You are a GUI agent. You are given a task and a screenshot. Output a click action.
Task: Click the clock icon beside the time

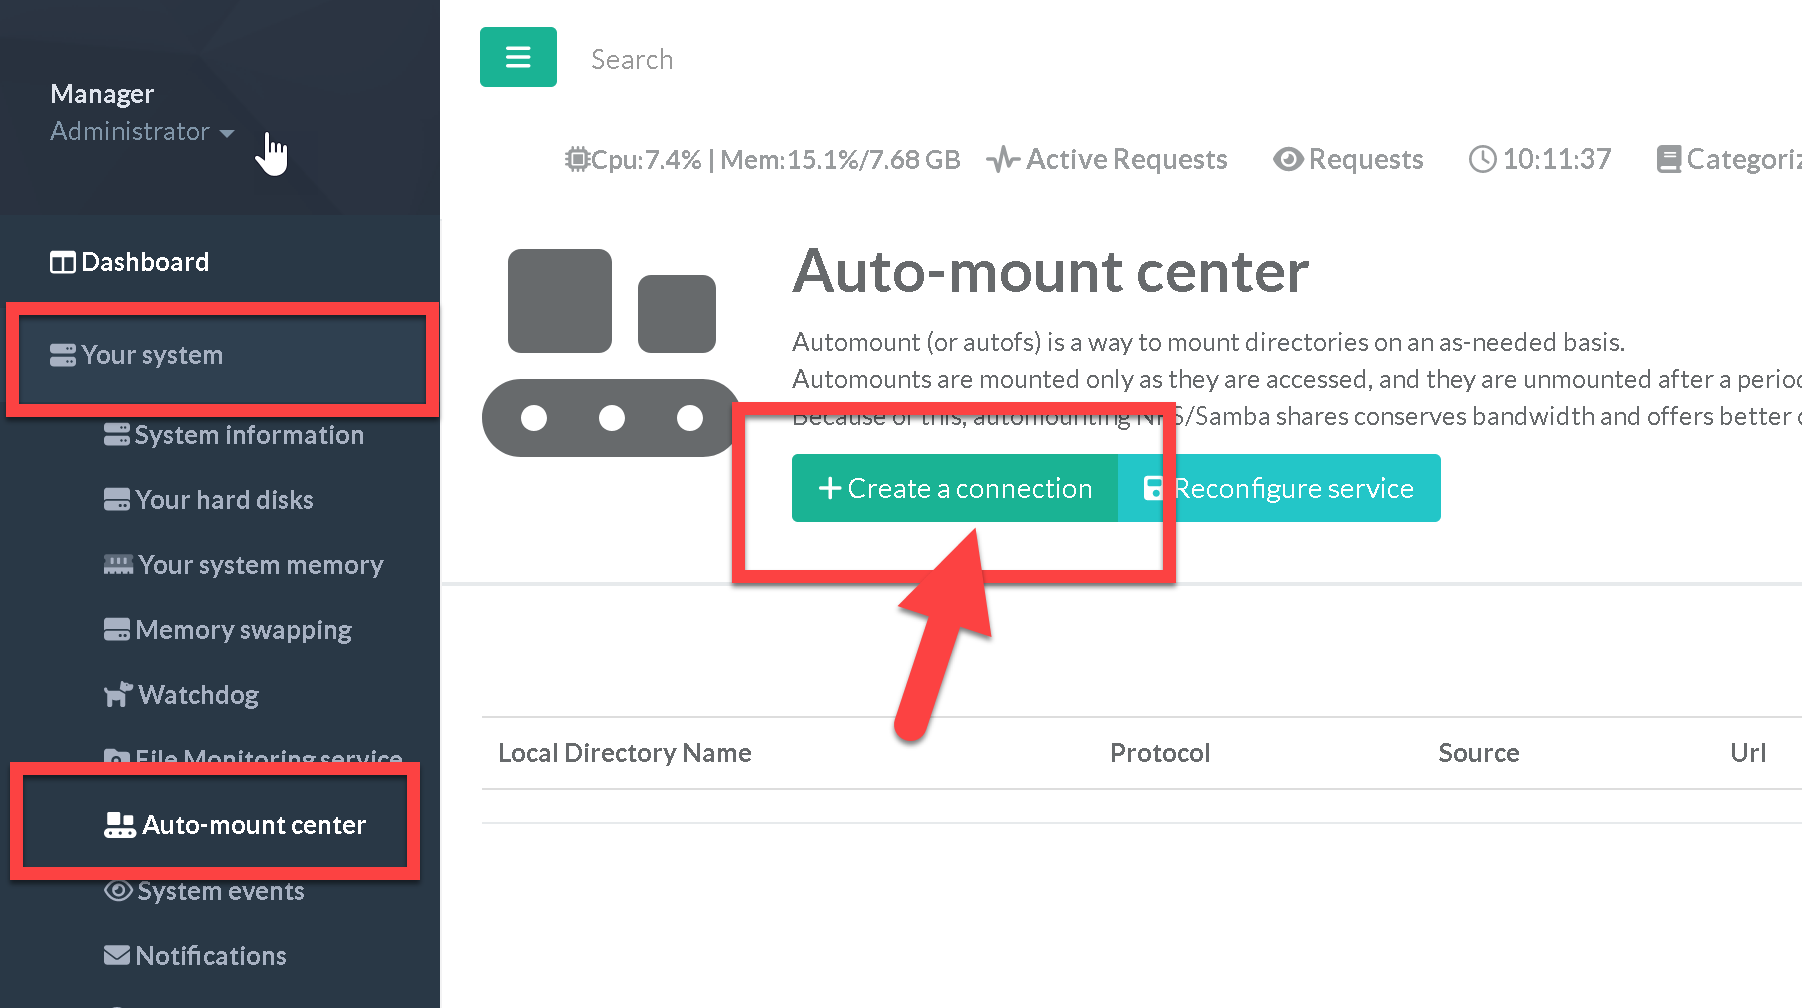tap(1482, 160)
